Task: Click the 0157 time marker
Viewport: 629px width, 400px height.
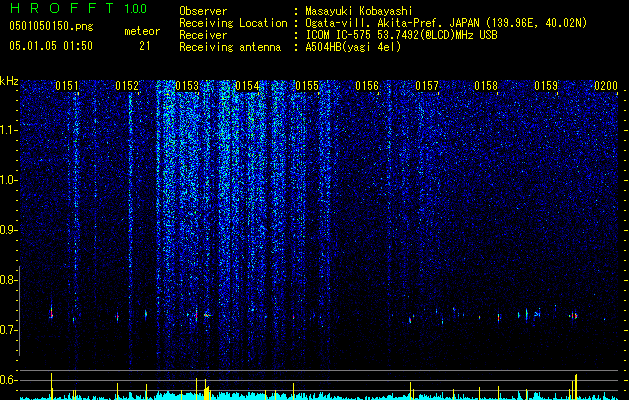Action: coord(427,86)
